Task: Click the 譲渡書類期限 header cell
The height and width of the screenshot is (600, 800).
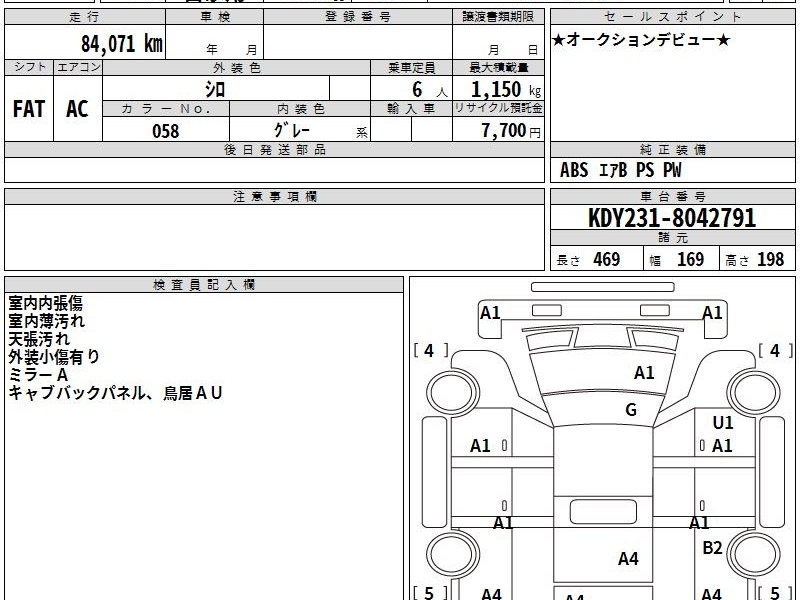Action: pos(498,16)
